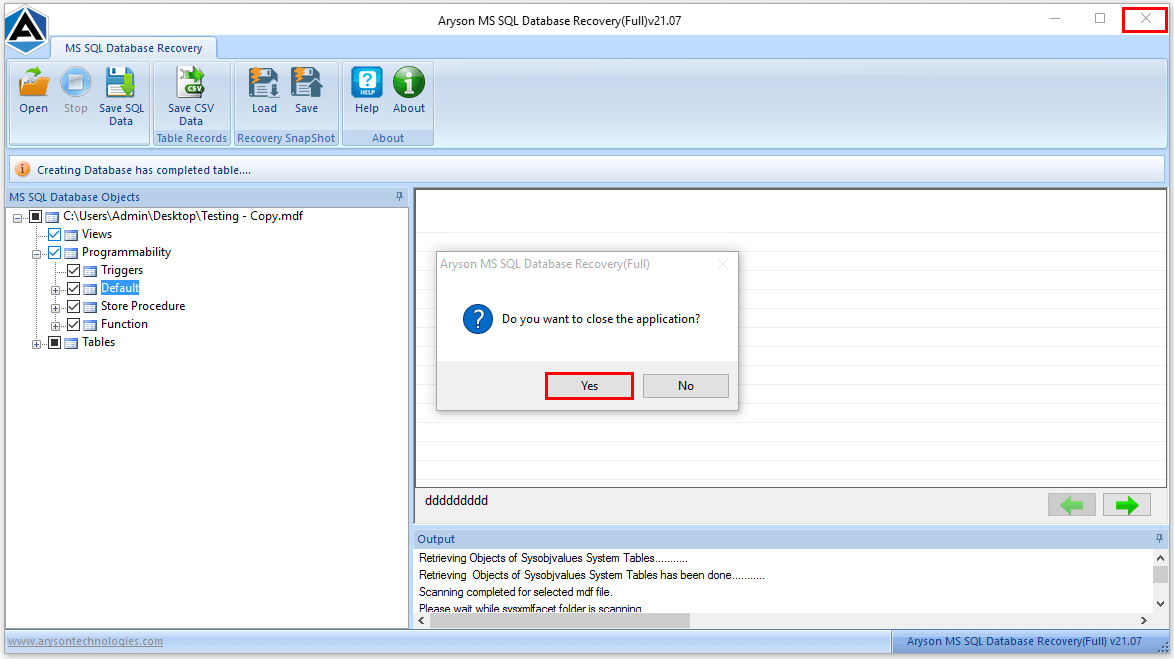
Task: Pin the MS SQL Database Objects panel
Action: 399,196
